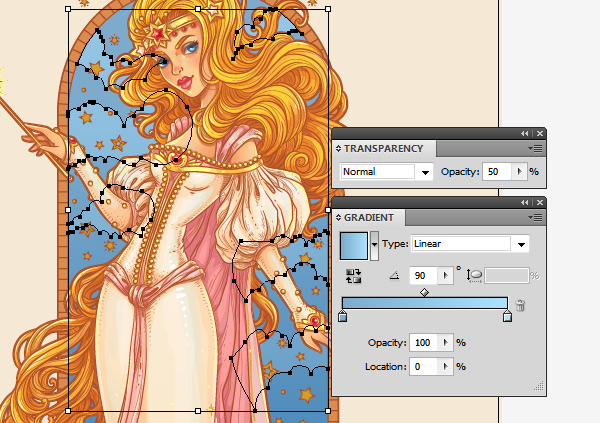
Task: Click the delete gradient stop trash icon
Action: point(520,305)
